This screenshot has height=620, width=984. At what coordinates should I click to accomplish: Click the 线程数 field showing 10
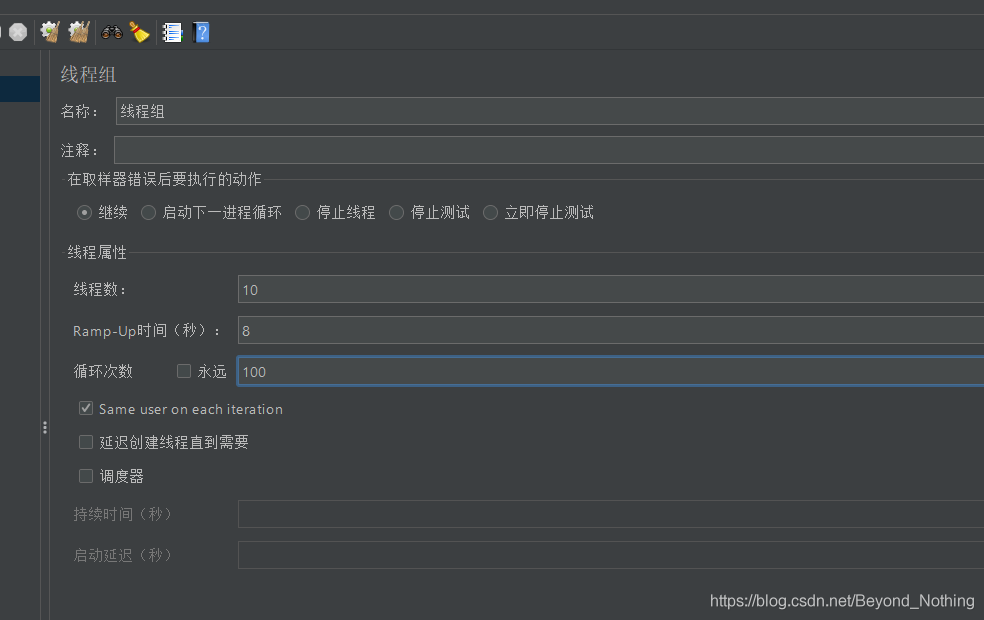(x=611, y=289)
